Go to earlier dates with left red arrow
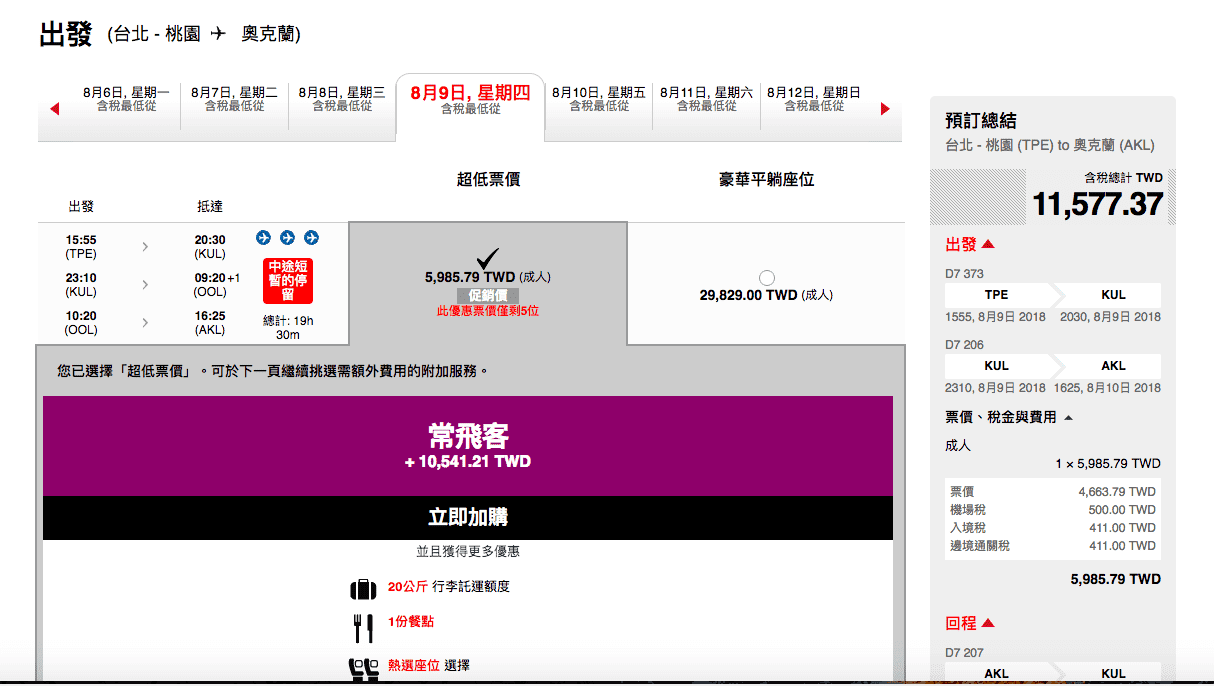This screenshot has width=1214, height=686. coord(54,109)
